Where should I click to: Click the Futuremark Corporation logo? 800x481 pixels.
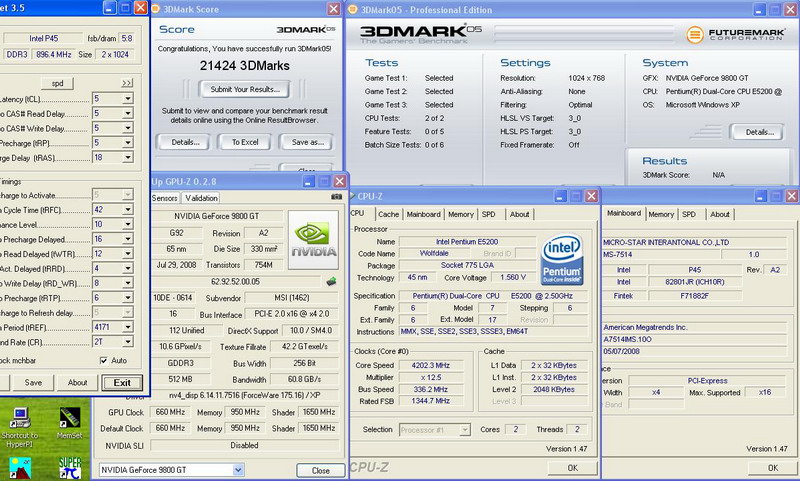click(x=735, y=35)
